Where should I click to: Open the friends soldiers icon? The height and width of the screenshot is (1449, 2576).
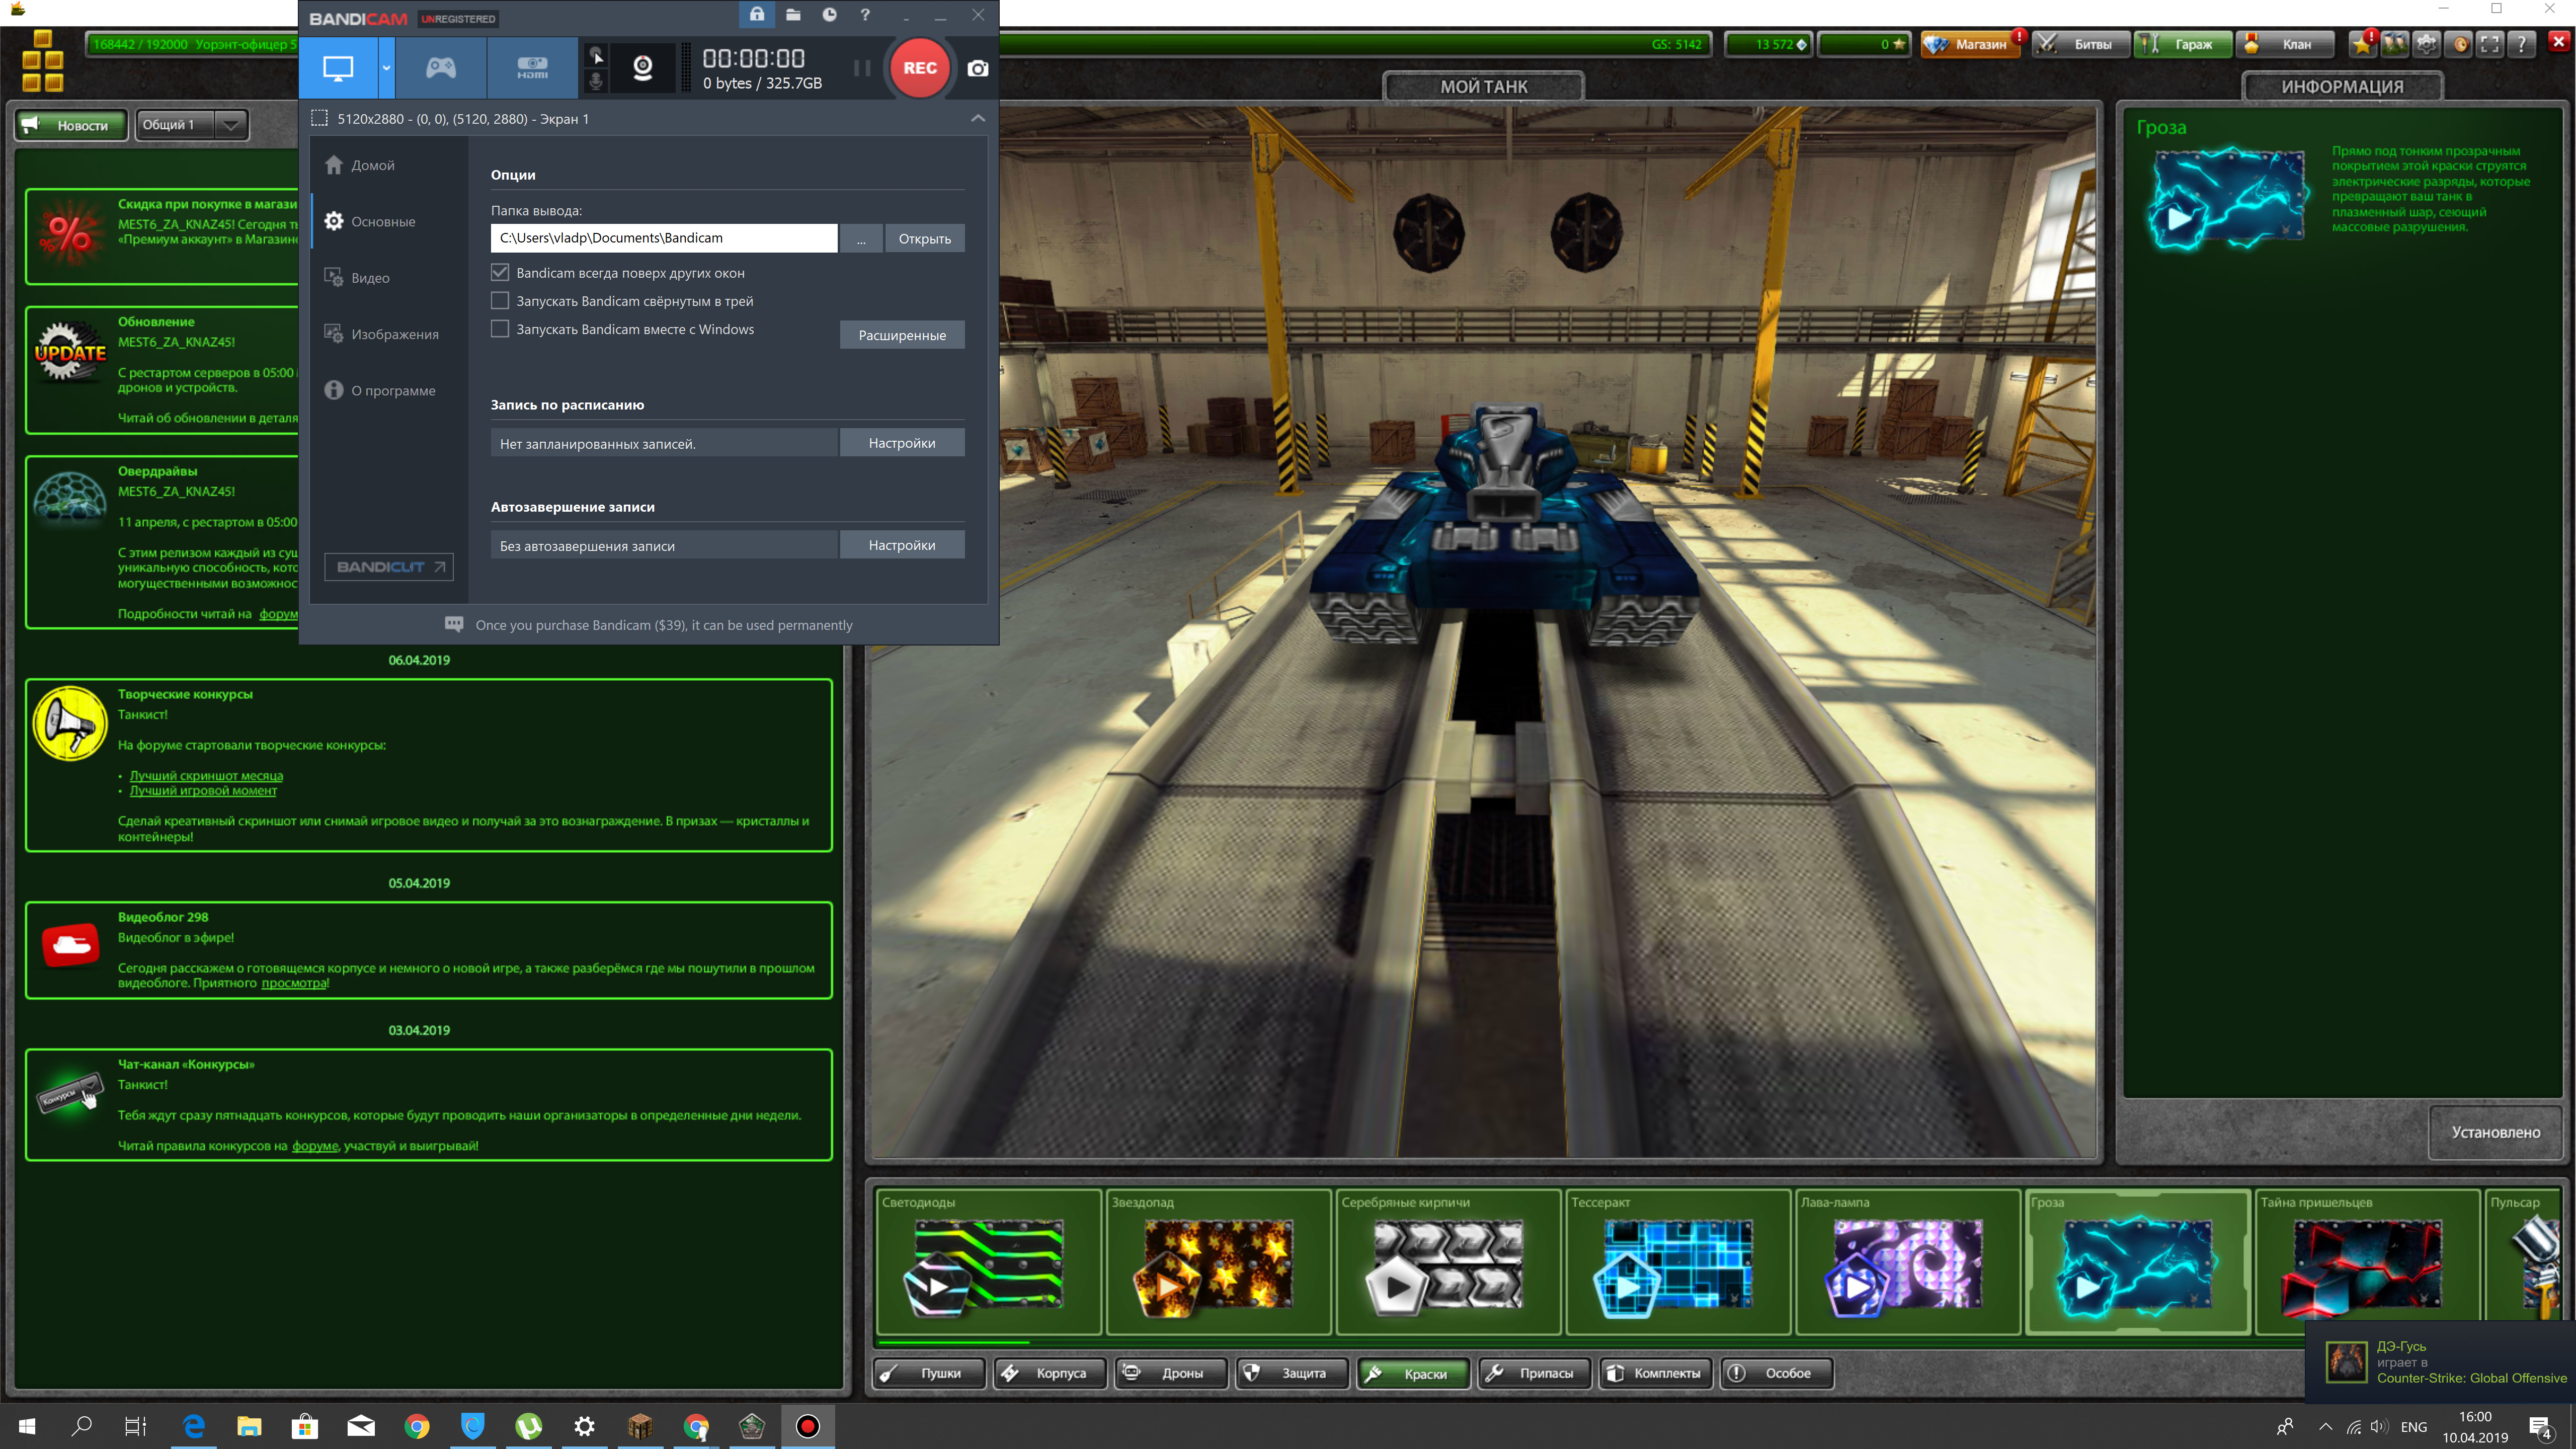[x=2395, y=44]
